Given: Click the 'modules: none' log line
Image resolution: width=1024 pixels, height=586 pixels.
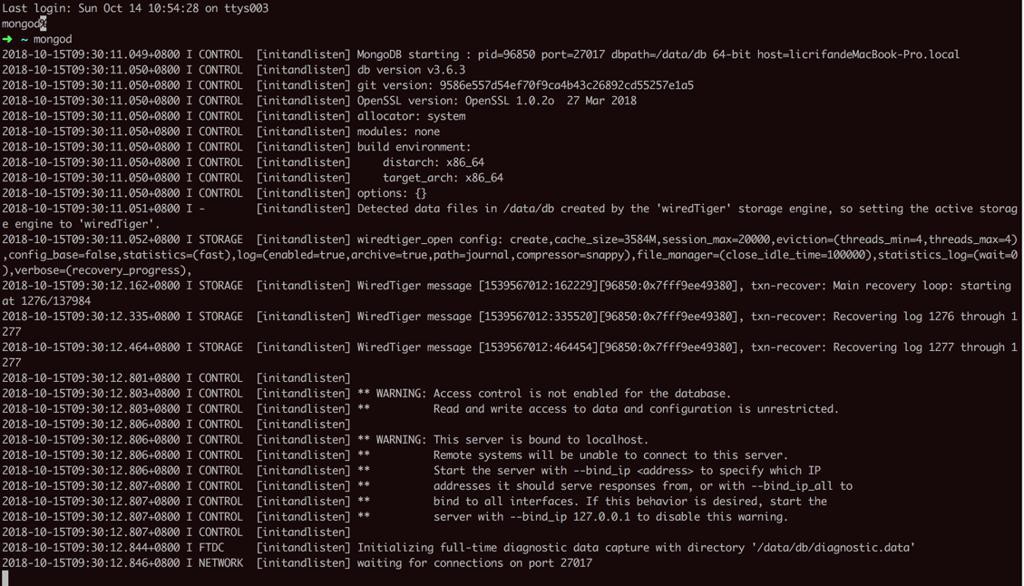Looking at the screenshot, I should 398,132.
